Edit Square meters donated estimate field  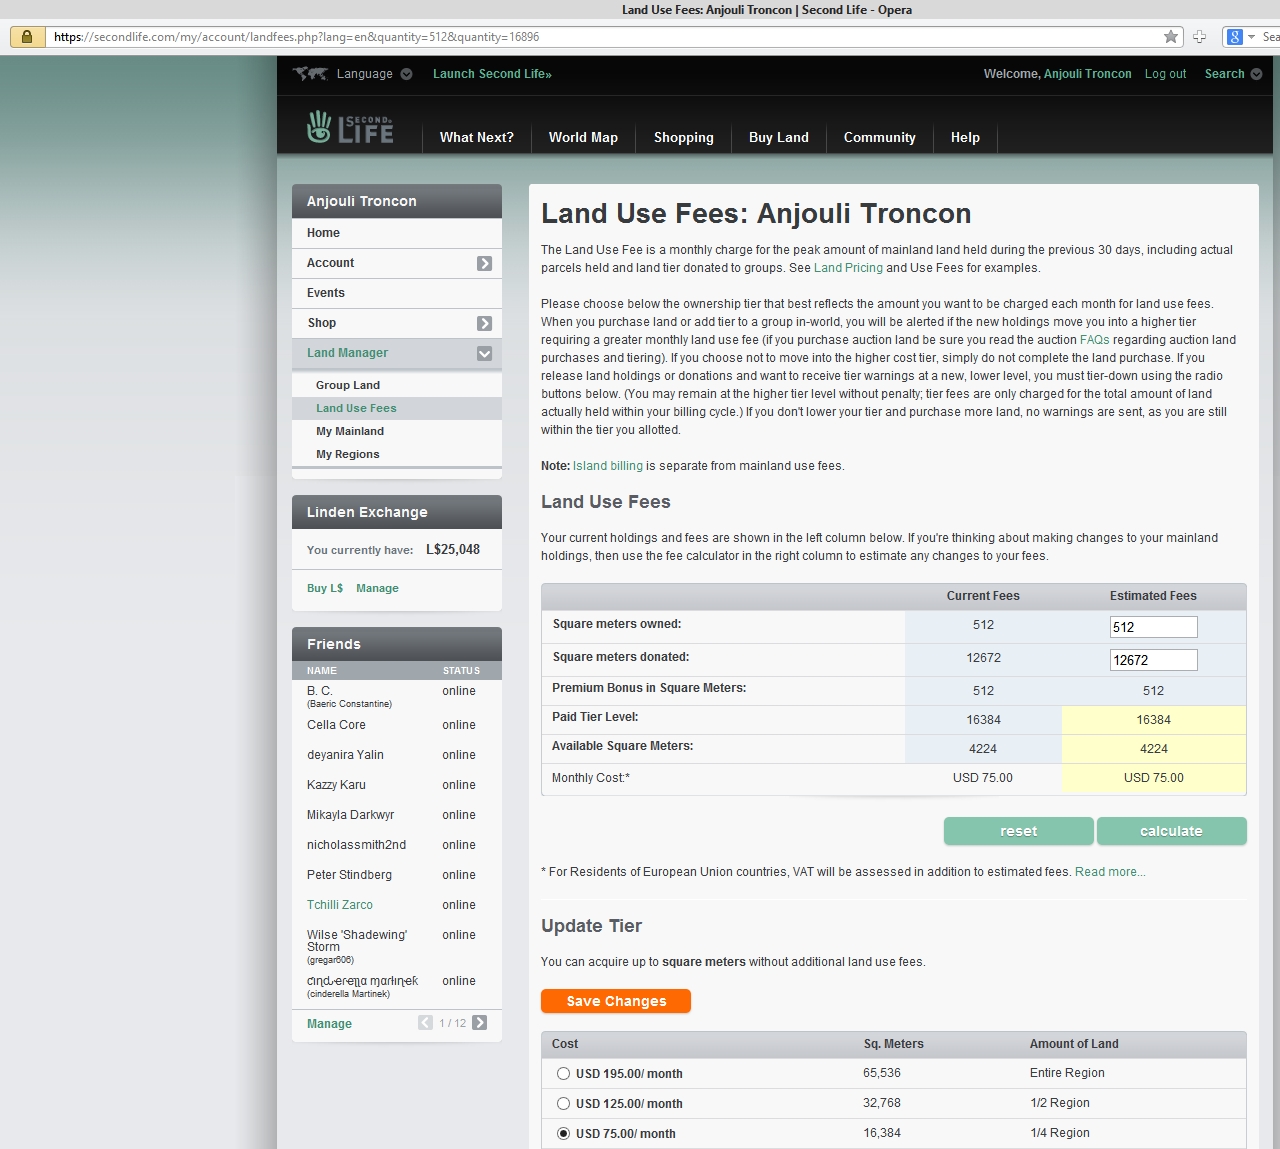tap(1153, 660)
